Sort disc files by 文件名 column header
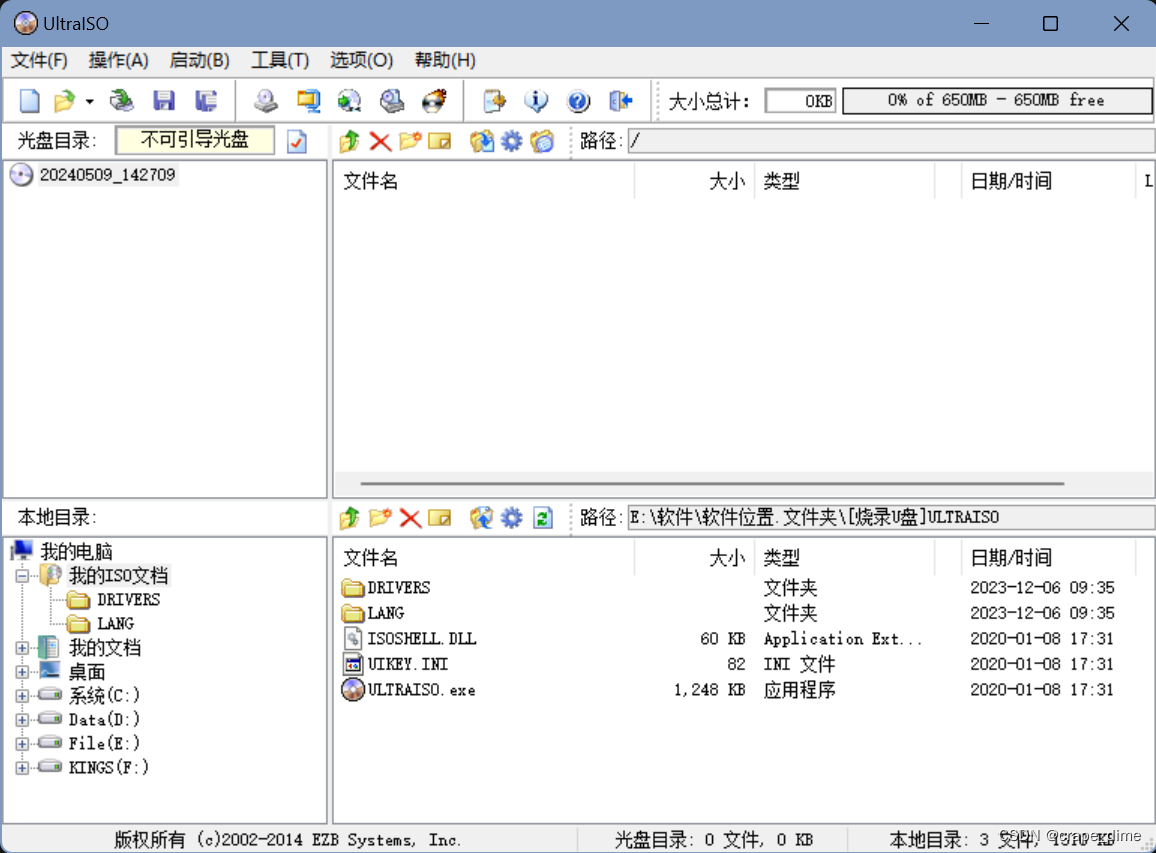The height and width of the screenshot is (853, 1156). click(x=484, y=181)
